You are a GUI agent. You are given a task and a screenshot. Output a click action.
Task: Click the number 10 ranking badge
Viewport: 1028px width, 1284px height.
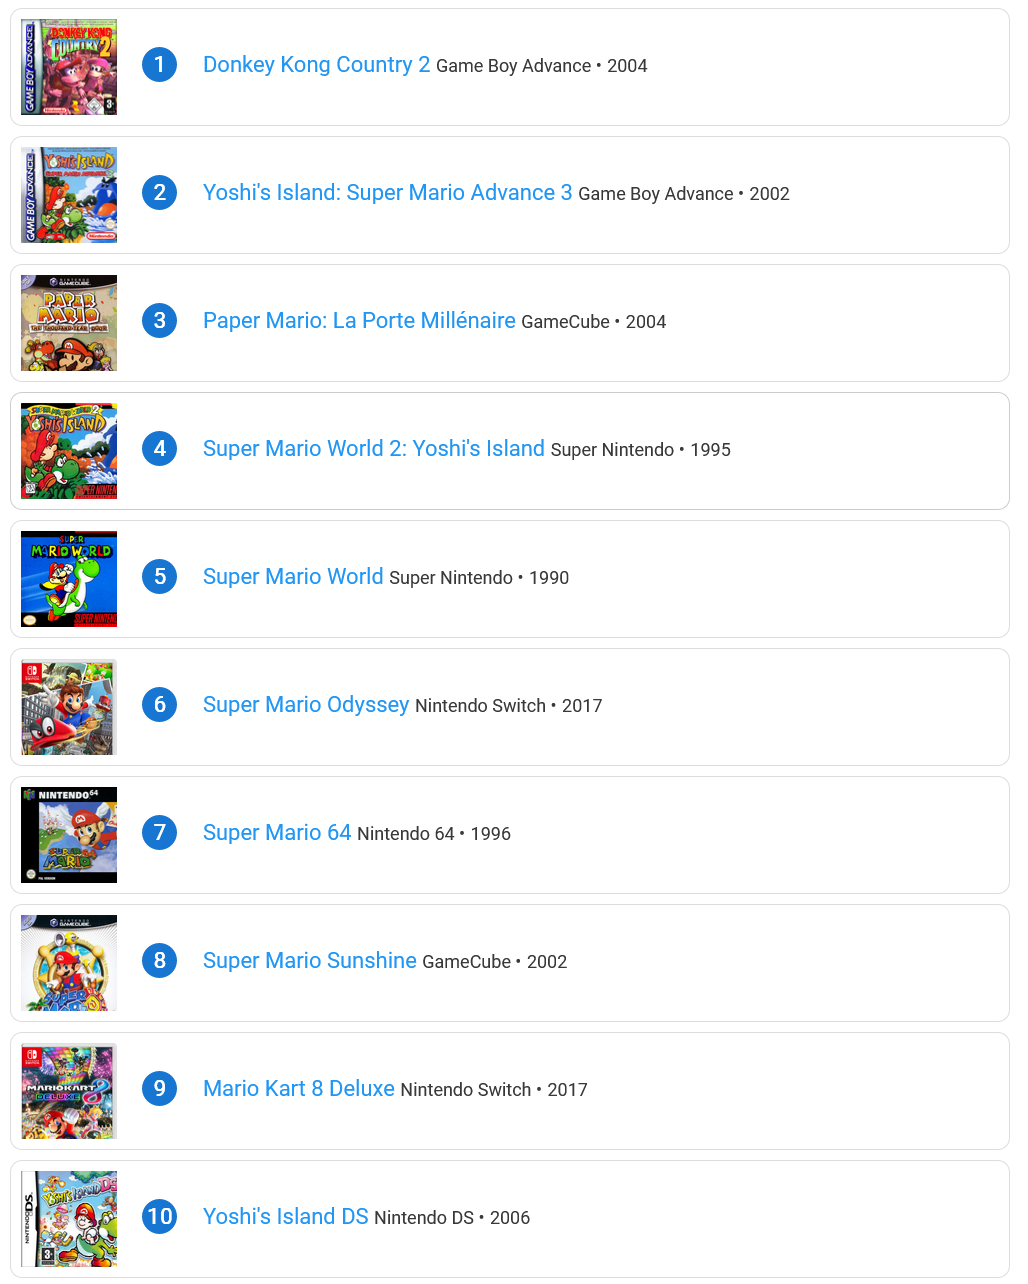click(x=160, y=1217)
